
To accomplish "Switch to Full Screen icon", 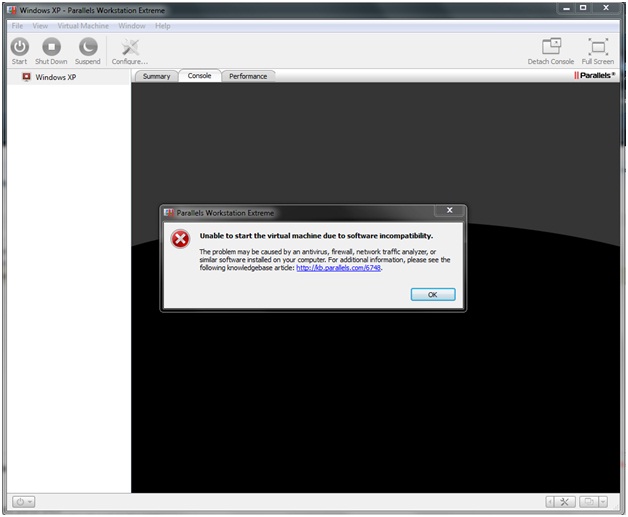I will [598, 46].
